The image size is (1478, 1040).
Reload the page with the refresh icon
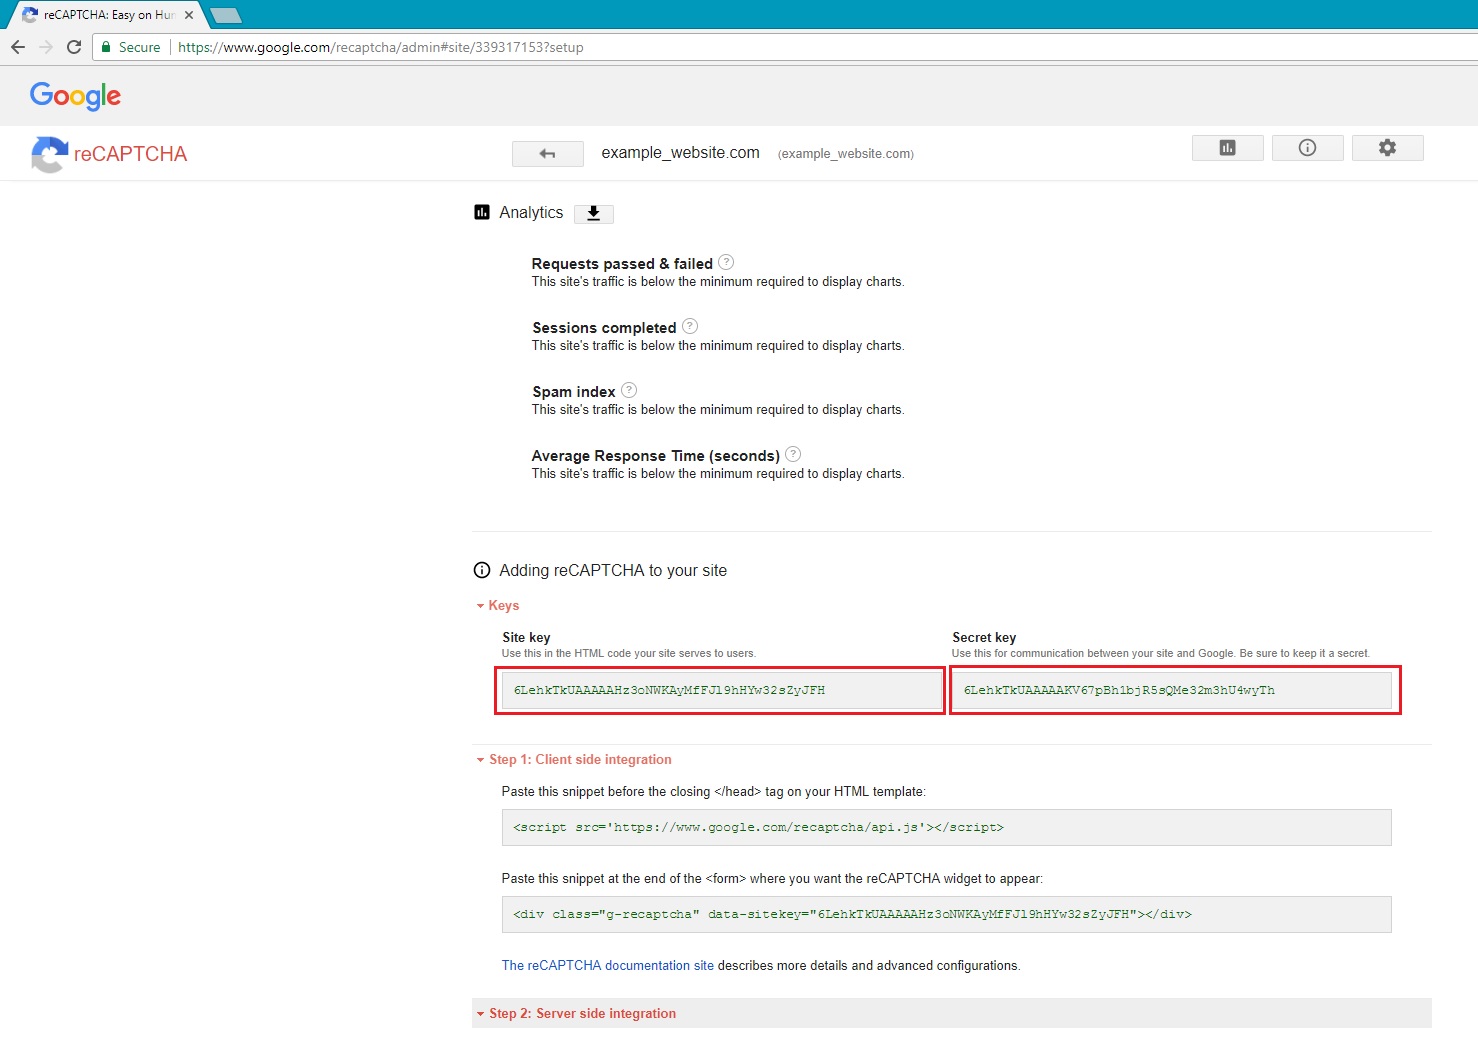click(x=74, y=47)
